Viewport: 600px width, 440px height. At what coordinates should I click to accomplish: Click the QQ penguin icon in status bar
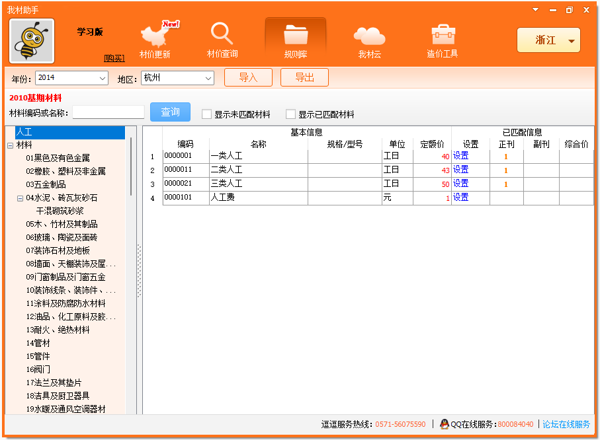[444, 425]
